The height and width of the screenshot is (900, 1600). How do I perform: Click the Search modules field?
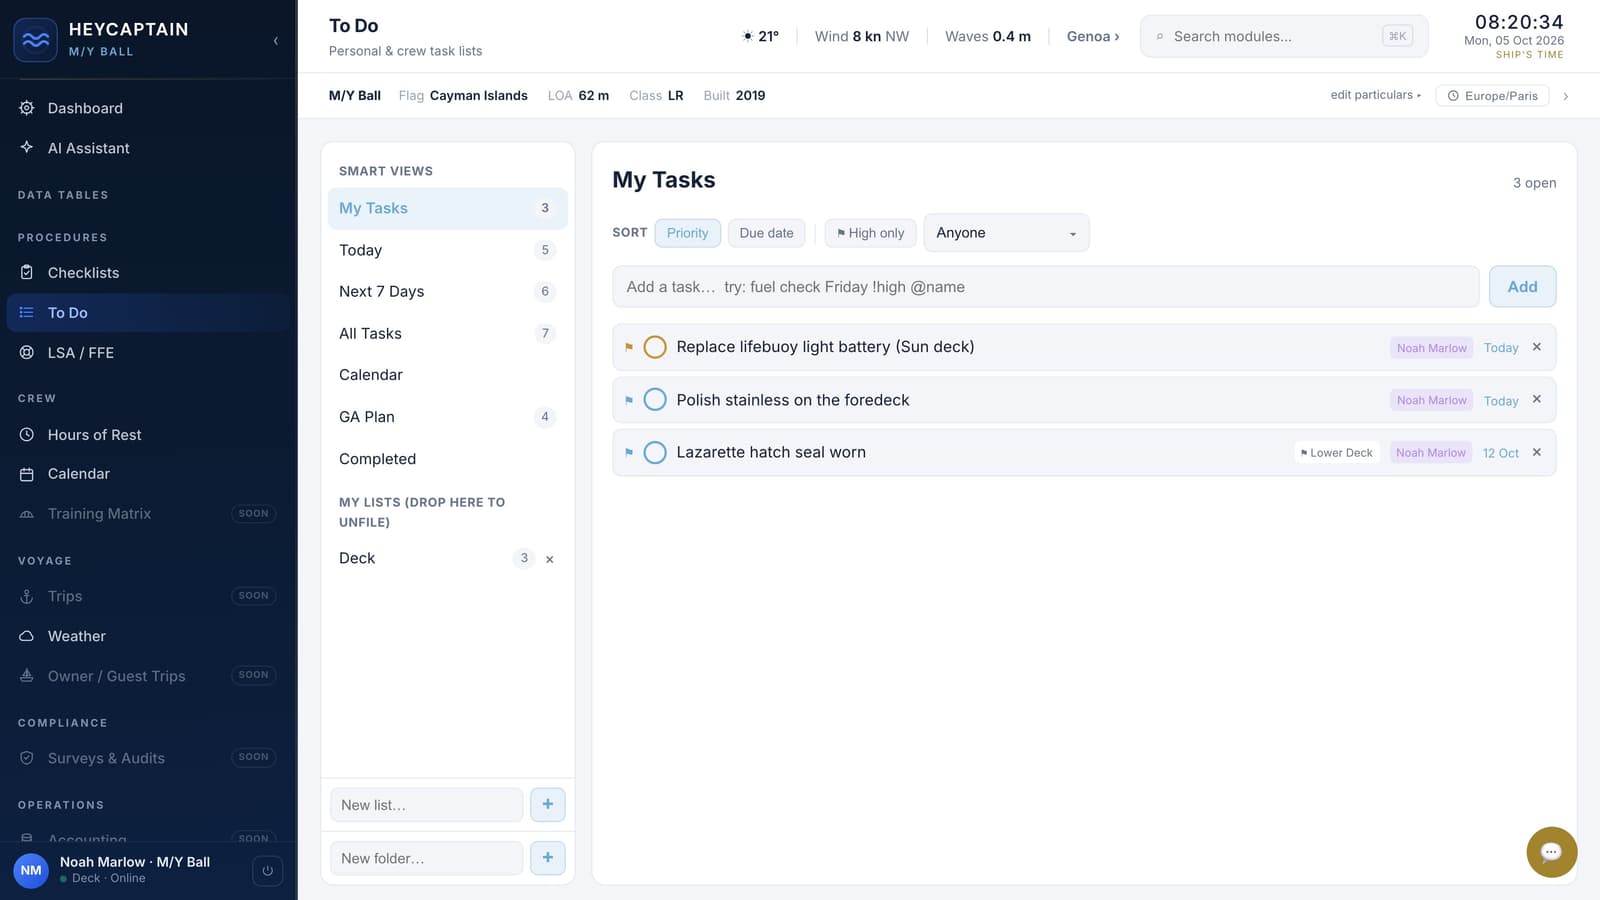point(1284,36)
